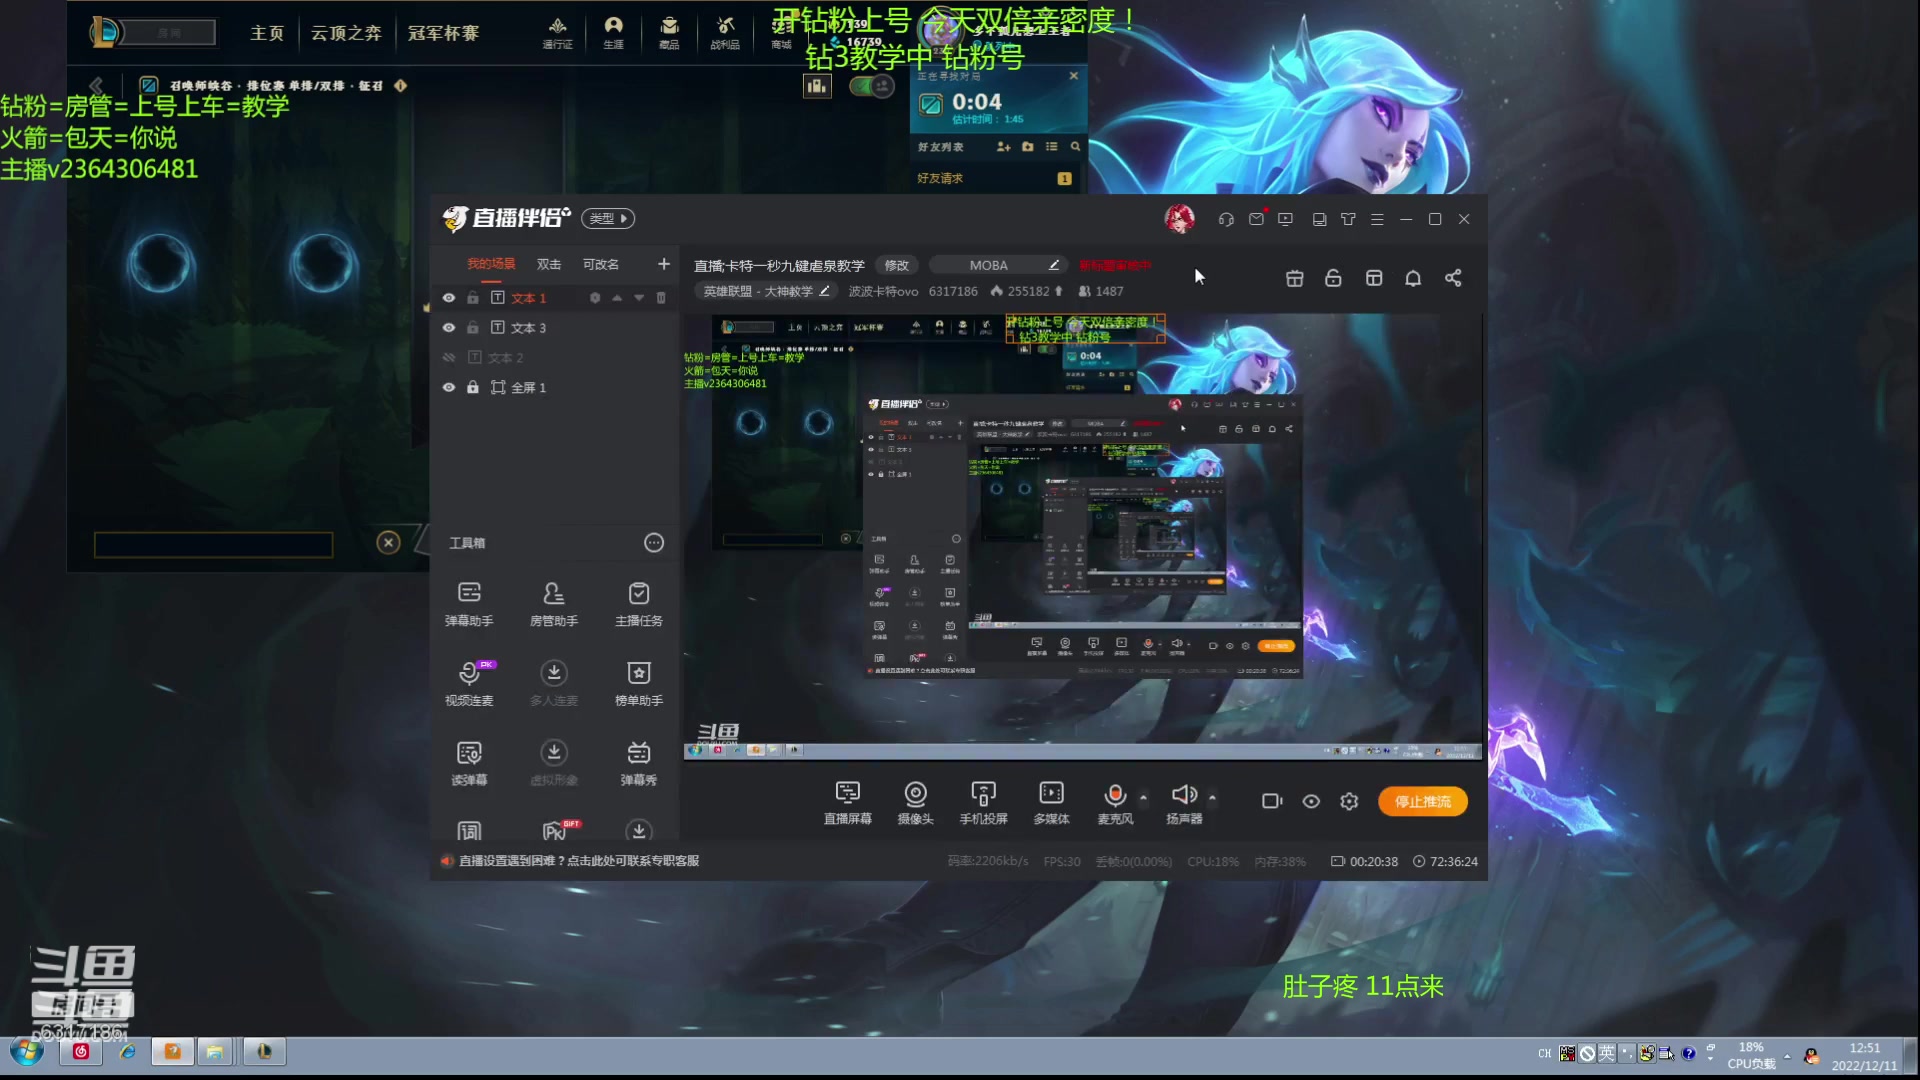This screenshot has width=1920, height=1080.
Task: Add 多媒体 media source
Action: pyautogui.click(x=1051, y=802)
